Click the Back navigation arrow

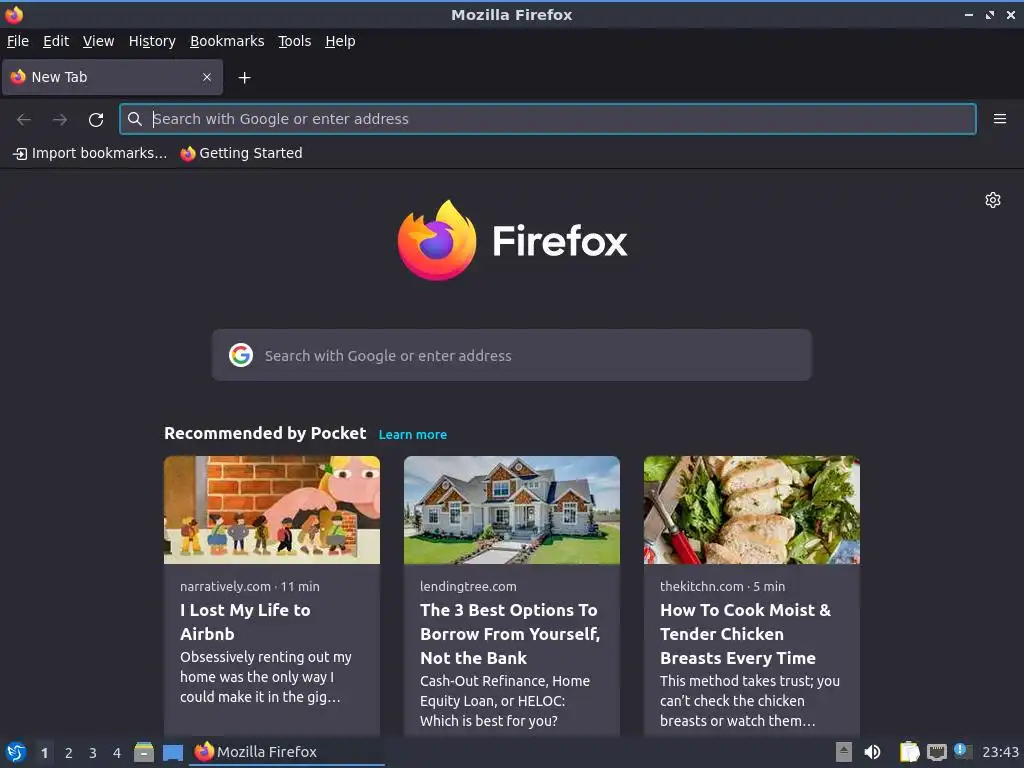point(24,120)
